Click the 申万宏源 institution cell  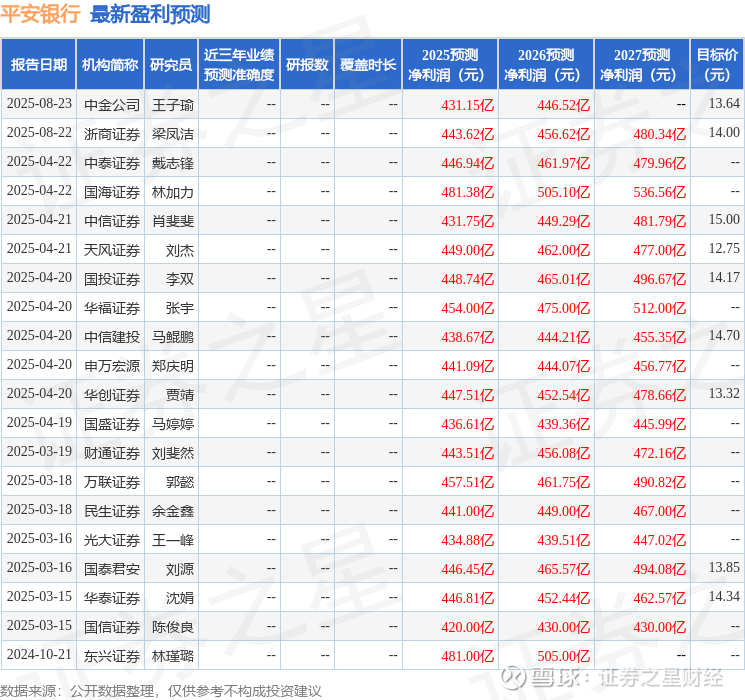pyautogui.click(x=112, y=366)
